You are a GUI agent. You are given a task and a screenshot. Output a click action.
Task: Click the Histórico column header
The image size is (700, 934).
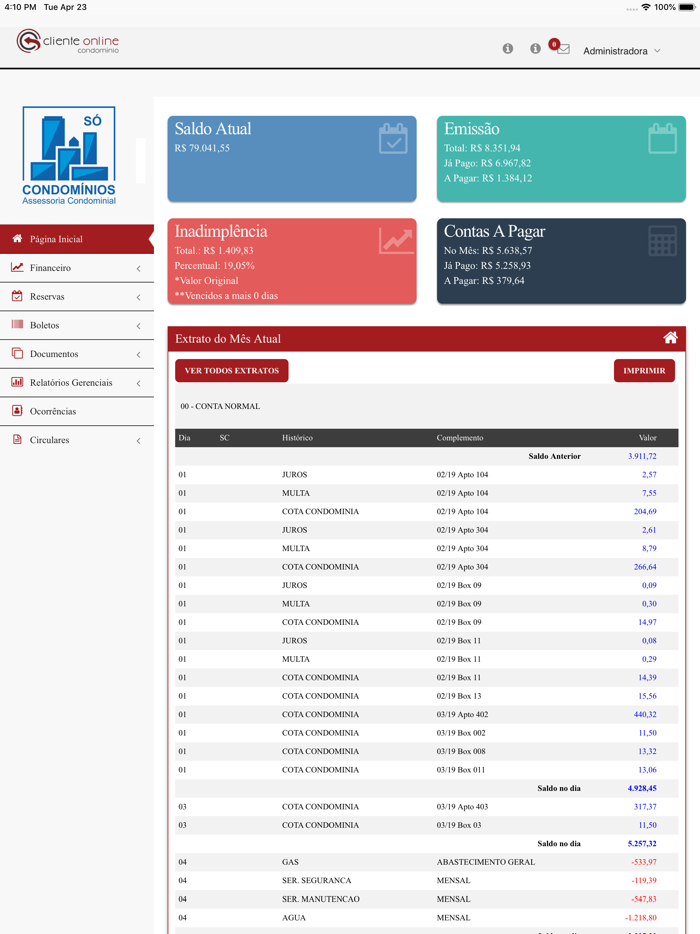pos(297,438)
